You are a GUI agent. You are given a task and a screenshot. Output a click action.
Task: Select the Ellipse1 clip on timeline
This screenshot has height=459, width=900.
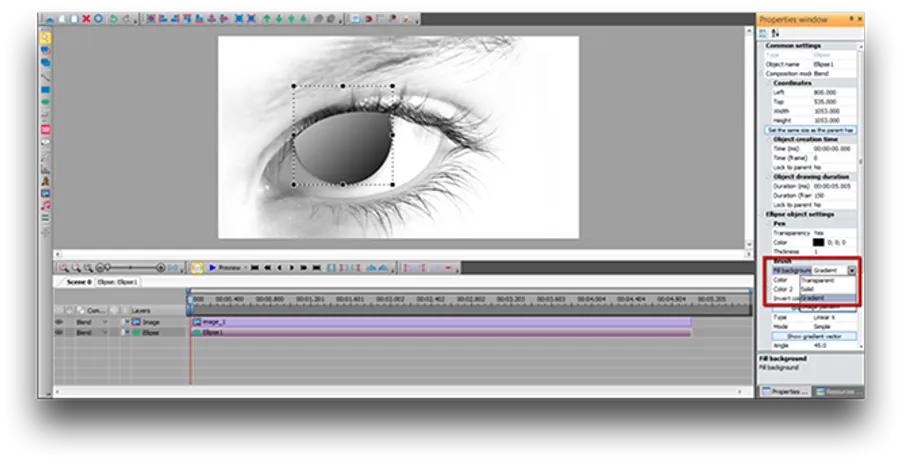pos(441,332)
